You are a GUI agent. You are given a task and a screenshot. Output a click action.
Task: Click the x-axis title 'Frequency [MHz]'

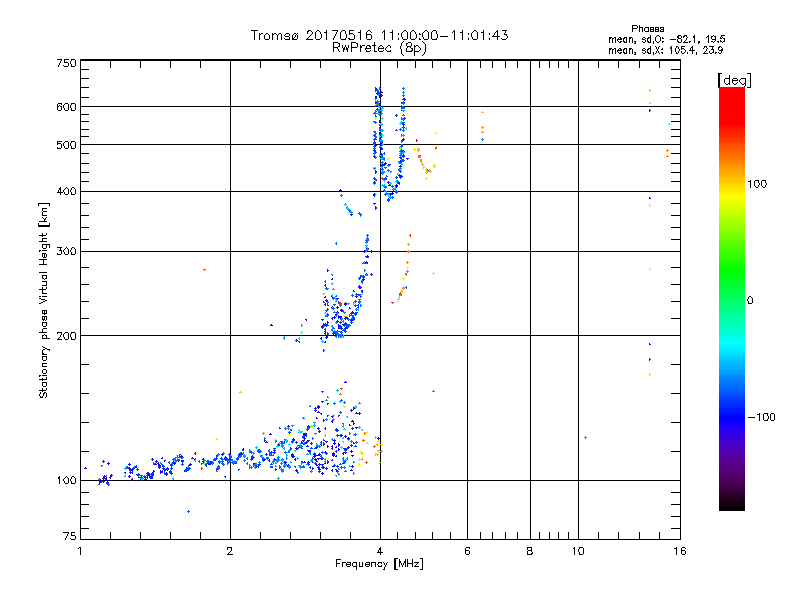[379, 564]
